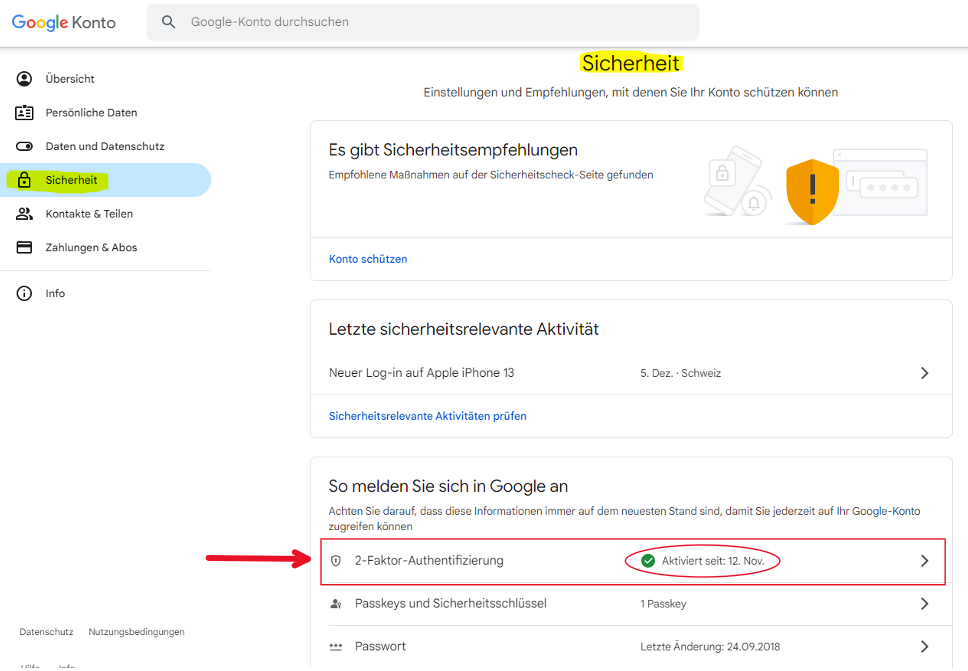Click the Kontakte & Teilen people icon
968x671 pixels.
[24, 214]
